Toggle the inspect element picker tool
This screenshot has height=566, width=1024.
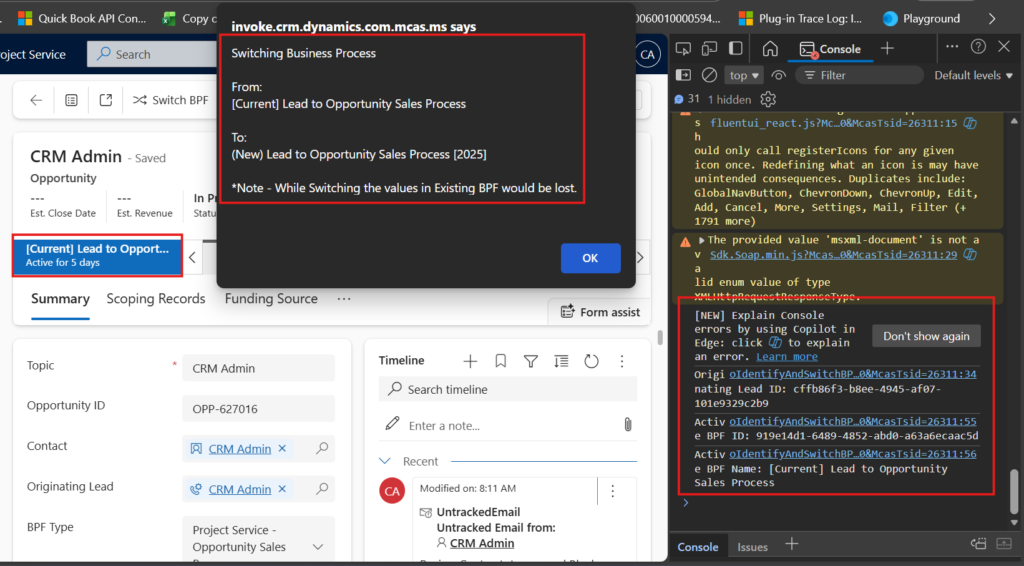[x=683, y=48]
